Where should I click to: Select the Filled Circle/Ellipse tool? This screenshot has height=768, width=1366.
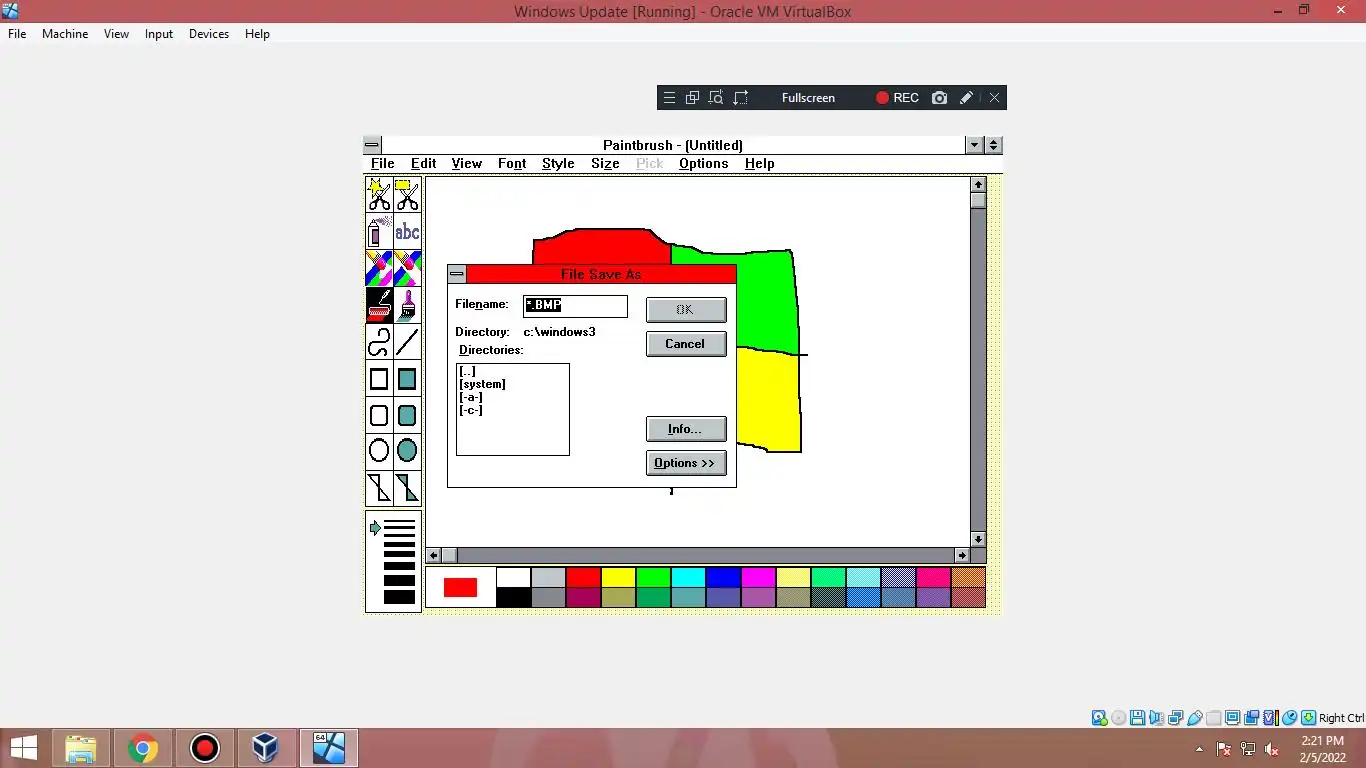(407, 451)
